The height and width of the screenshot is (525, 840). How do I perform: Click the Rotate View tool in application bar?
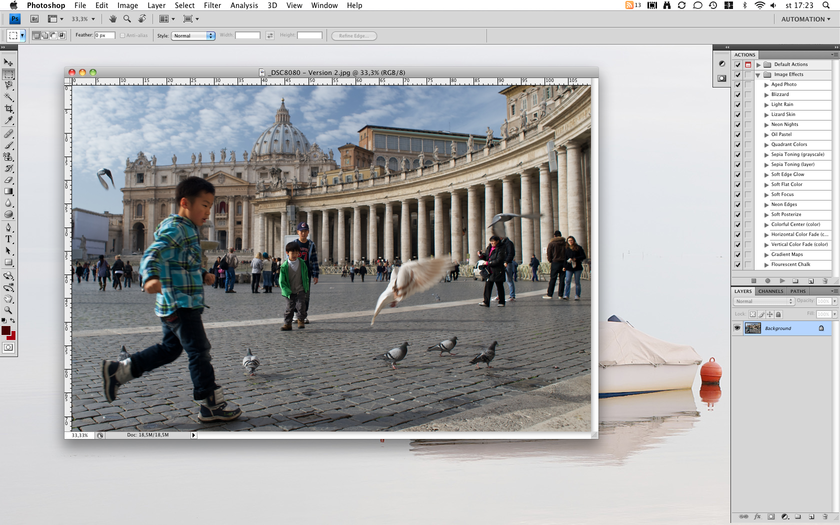pos(142,19)
